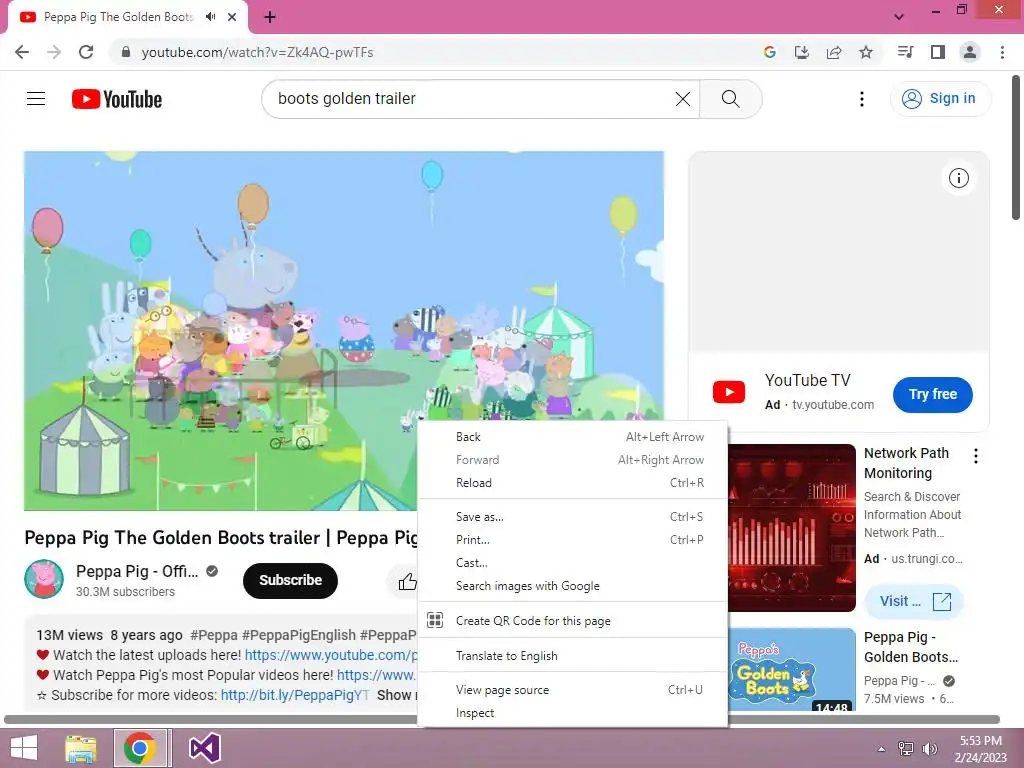Open the Network Path Monitoring thumbnail
1024x768 pixels.
pyautogui.click(x=792, y=528)
